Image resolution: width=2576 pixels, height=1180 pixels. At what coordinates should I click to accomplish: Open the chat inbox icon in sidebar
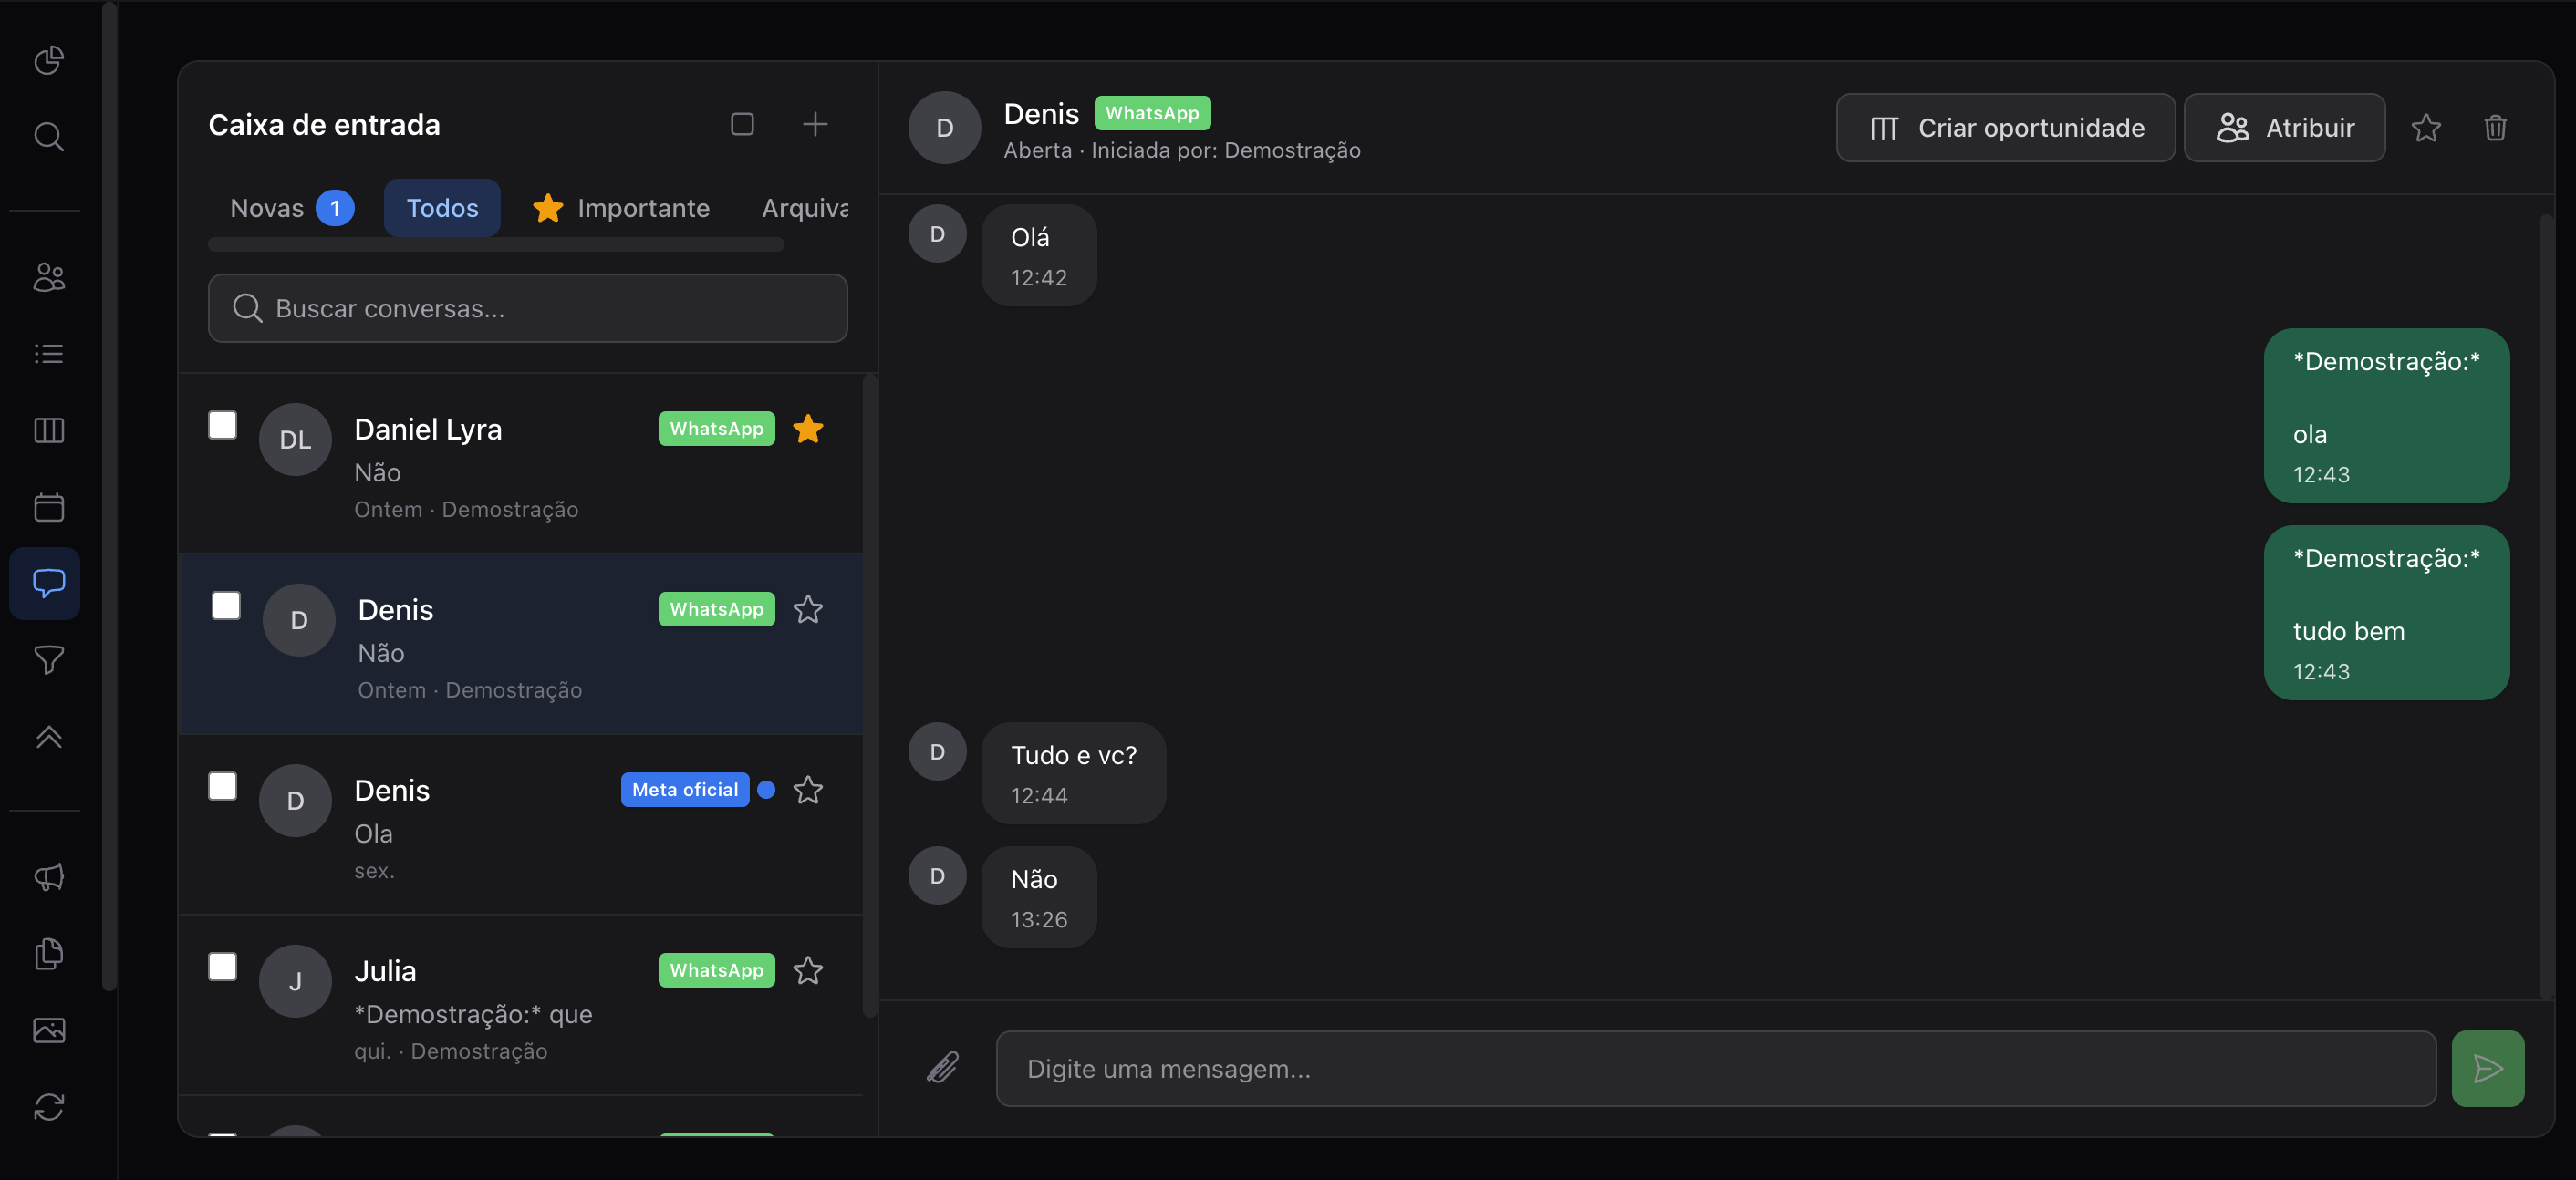tap(45, 583)
